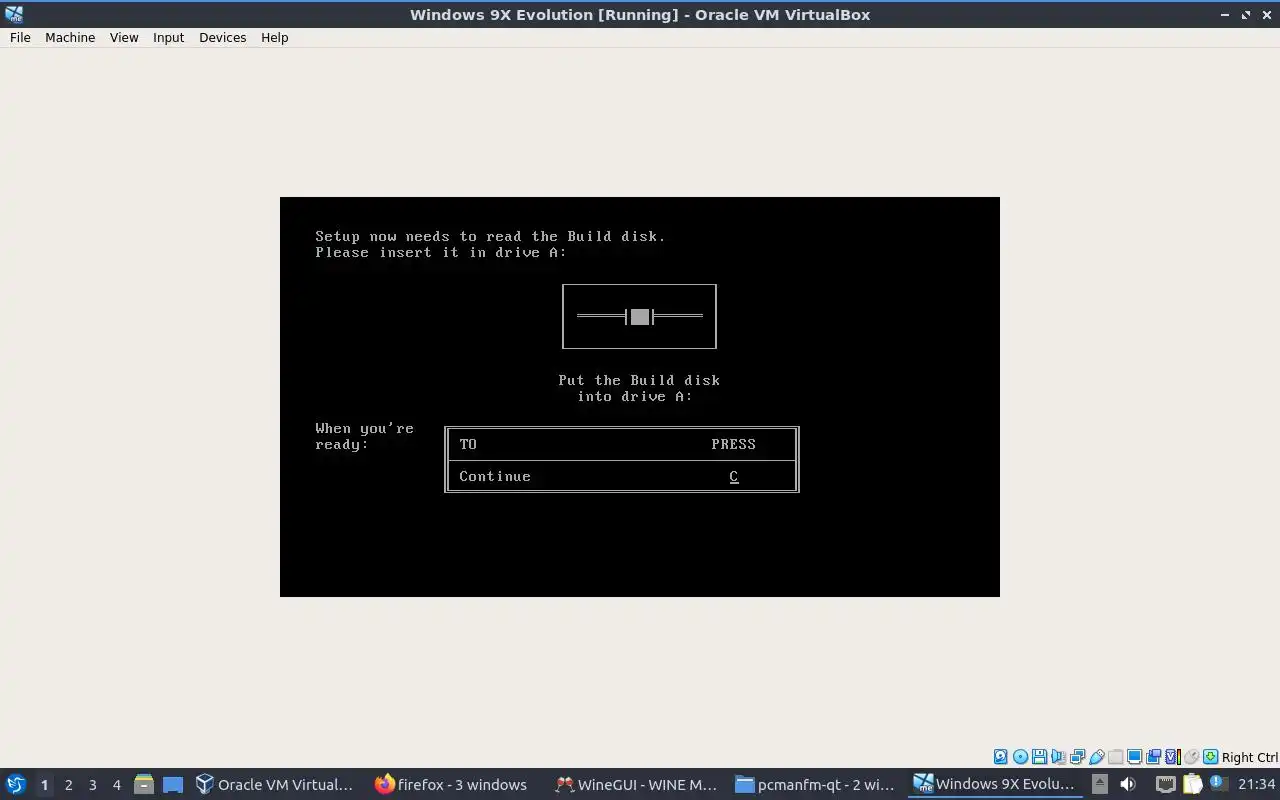Click the USB devices indicator icon

tap(1096, 757)
